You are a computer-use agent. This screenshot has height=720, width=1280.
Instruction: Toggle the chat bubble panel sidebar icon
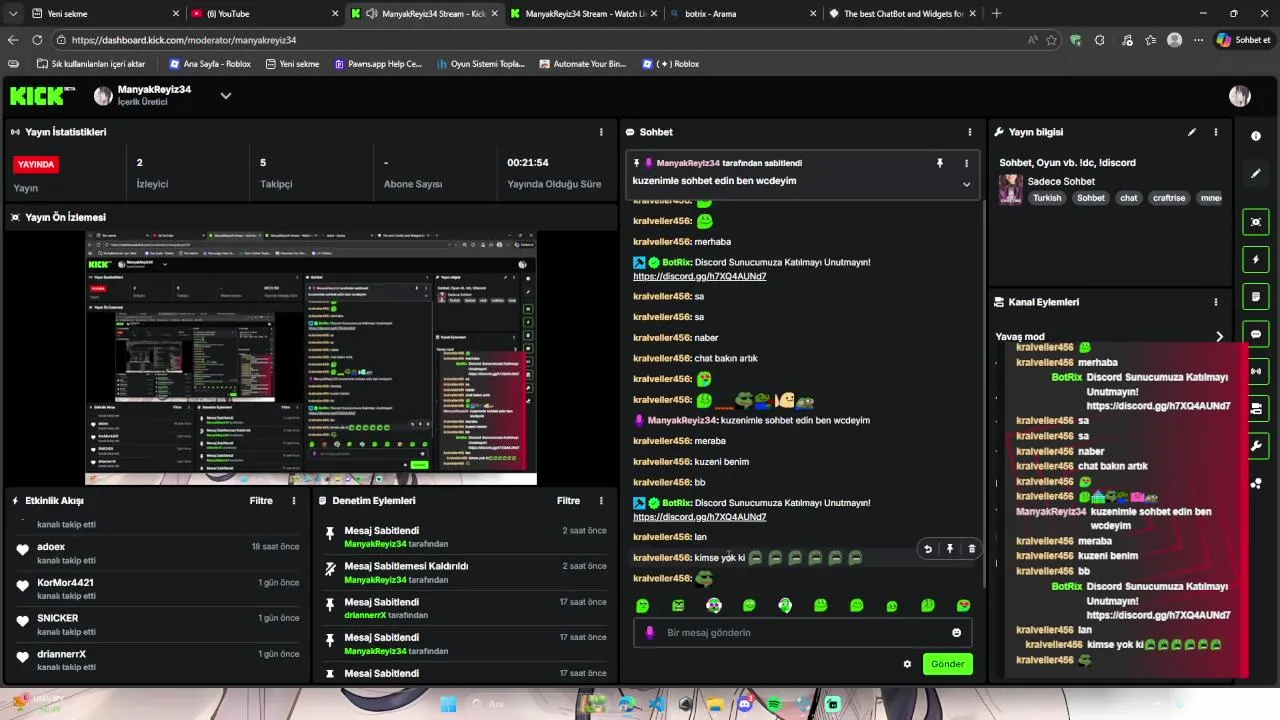coord(1256,334)
